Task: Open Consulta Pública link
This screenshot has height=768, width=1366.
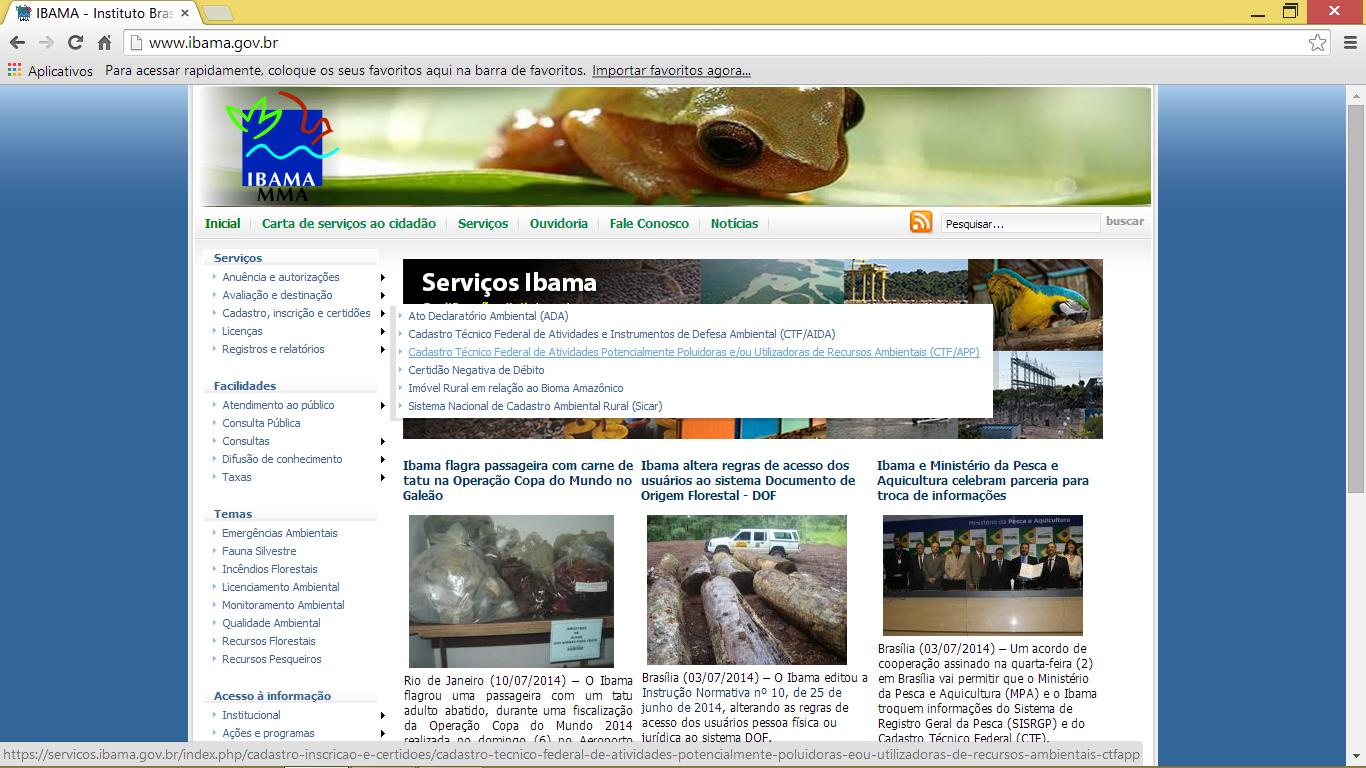Action: click(x=261, y=423)
